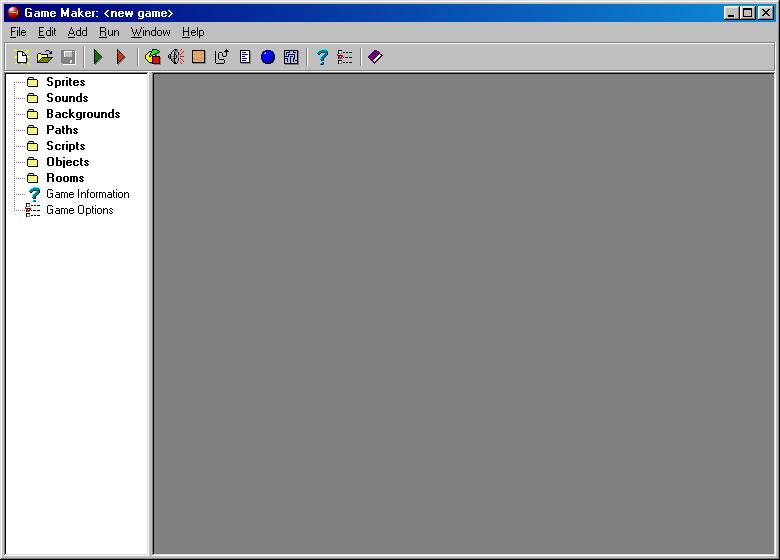Run the game with the green play arrow
780x560 pixels.
coord(98,57)
